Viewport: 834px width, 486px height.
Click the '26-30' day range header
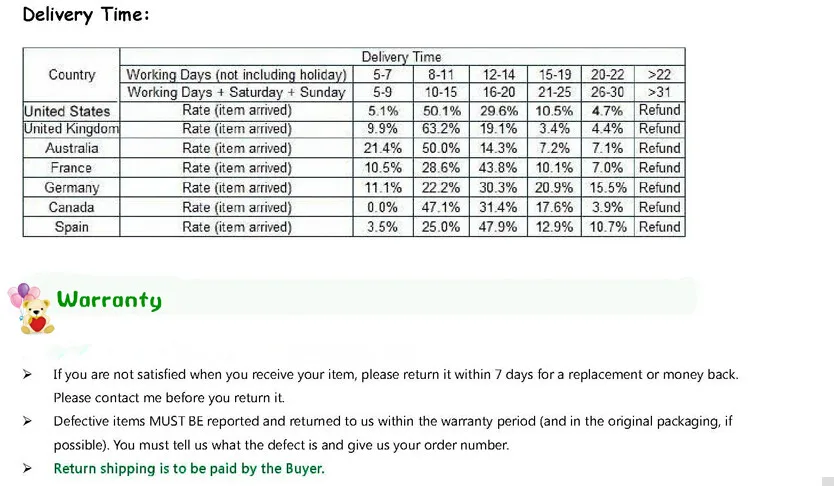point(607,93)
